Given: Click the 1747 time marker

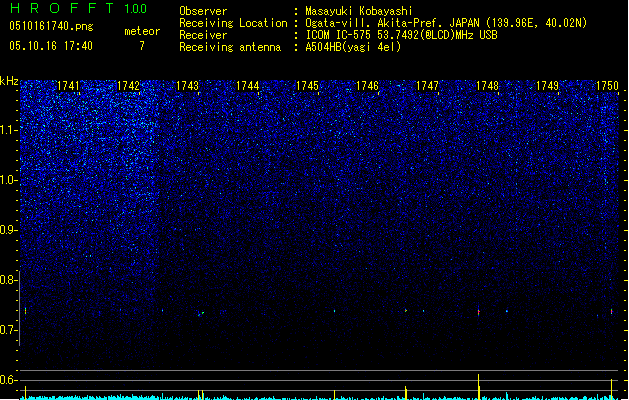Looking at the screenshot, I should click(x=427, y=86).
